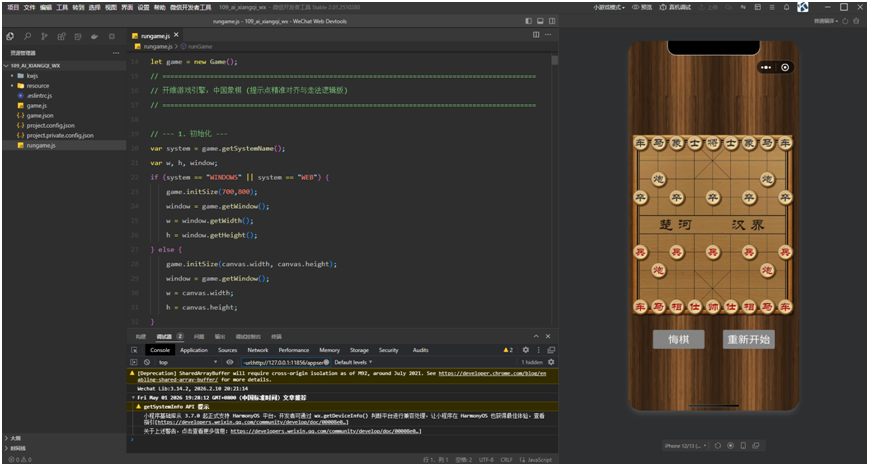Open iPhone 12/13 device selector dropdown
This screenshot has width=869, height=466.
pos(686,446)
